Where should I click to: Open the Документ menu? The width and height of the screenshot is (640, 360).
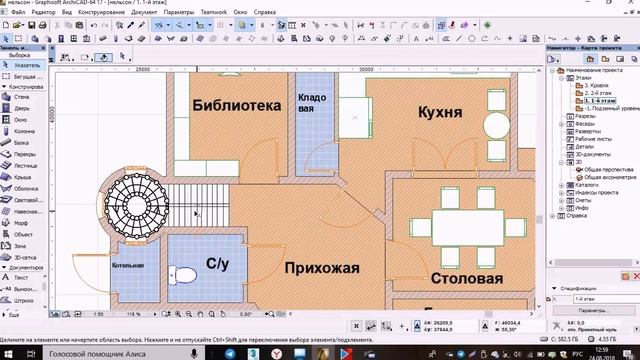(144, 12)
